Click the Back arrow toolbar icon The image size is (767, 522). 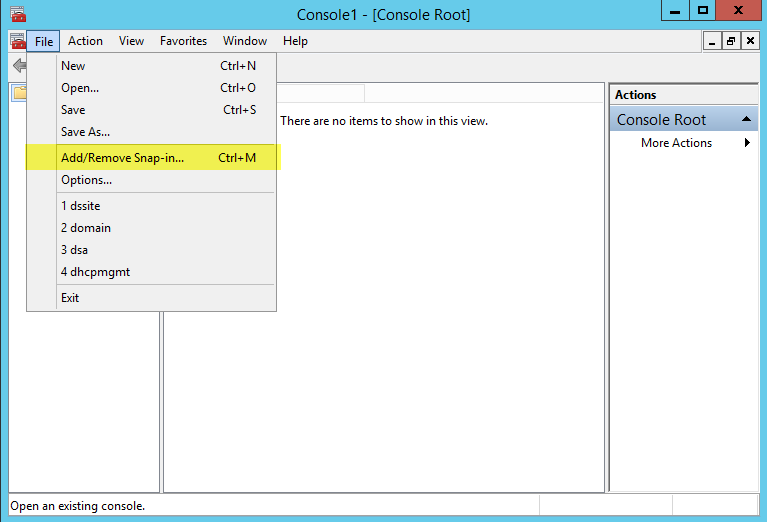point(18,66)
